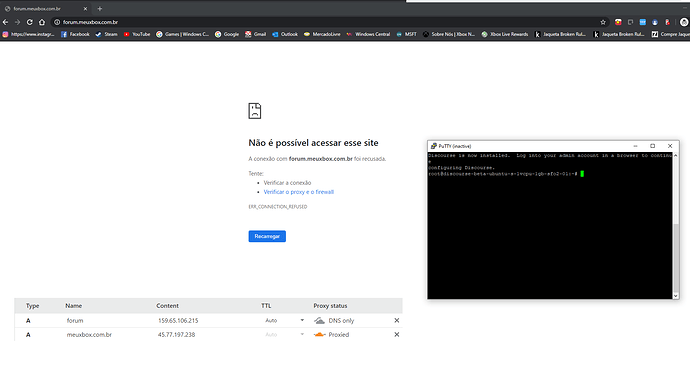The image size is (690, 371).
Task: Maximize the PuTTY window
Action: tap(653, 146)
